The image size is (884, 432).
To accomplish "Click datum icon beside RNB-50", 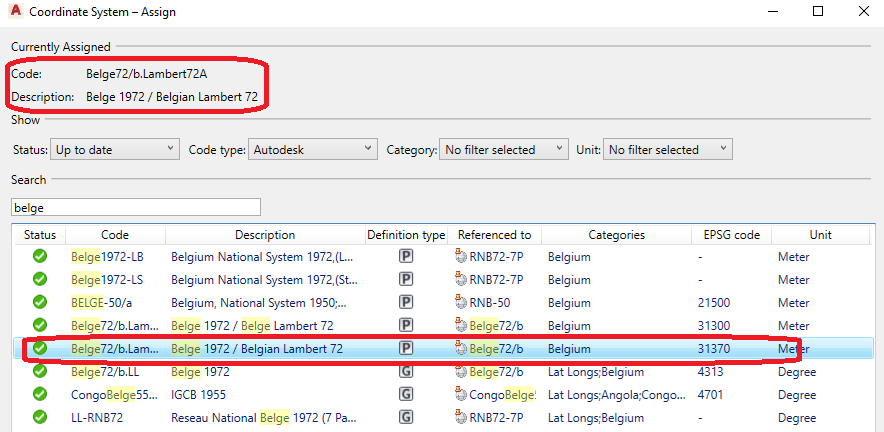I will pos(461,302).
